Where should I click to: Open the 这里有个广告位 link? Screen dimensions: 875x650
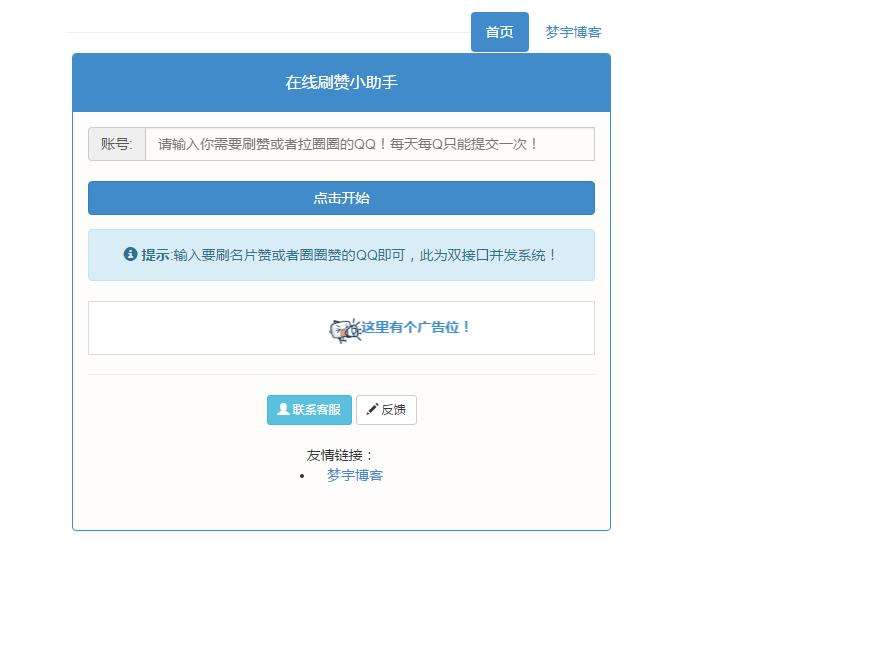(x=416, y=327)
